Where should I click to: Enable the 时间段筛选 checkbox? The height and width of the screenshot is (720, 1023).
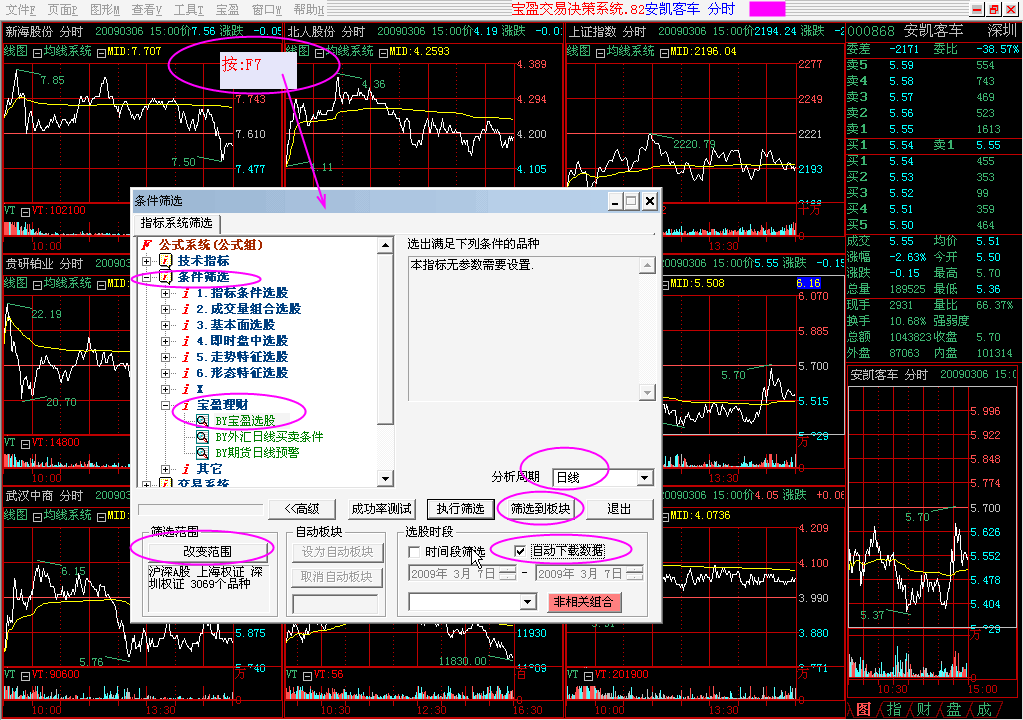414,552
